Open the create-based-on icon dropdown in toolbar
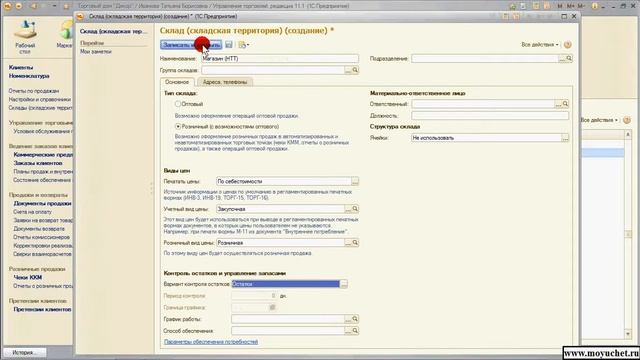The height and width of the screenshot is (360, 640). click(244, 45)
